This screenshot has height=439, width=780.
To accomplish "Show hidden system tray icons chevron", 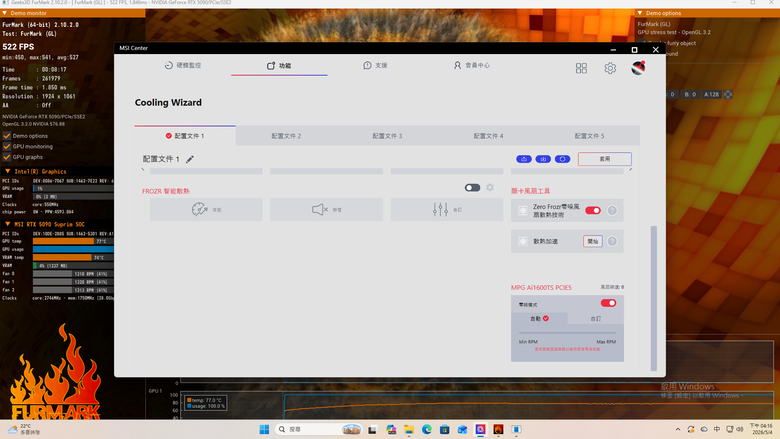I will click(x=678, y=430).
